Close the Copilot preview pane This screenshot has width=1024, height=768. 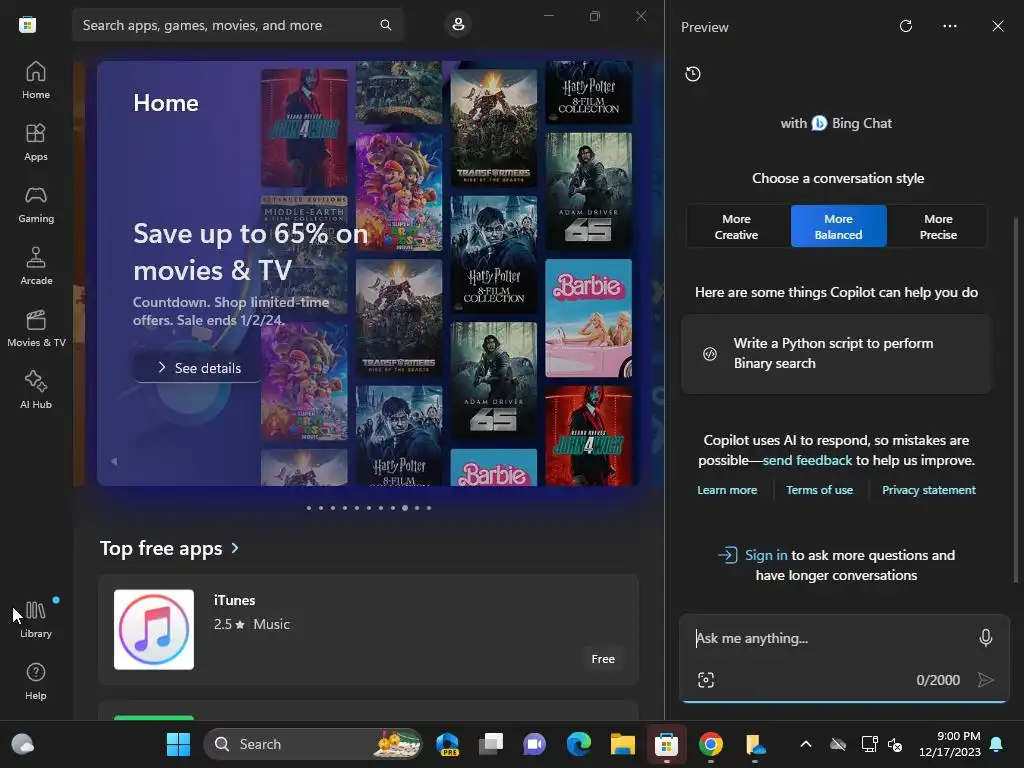tap(998, 26)
